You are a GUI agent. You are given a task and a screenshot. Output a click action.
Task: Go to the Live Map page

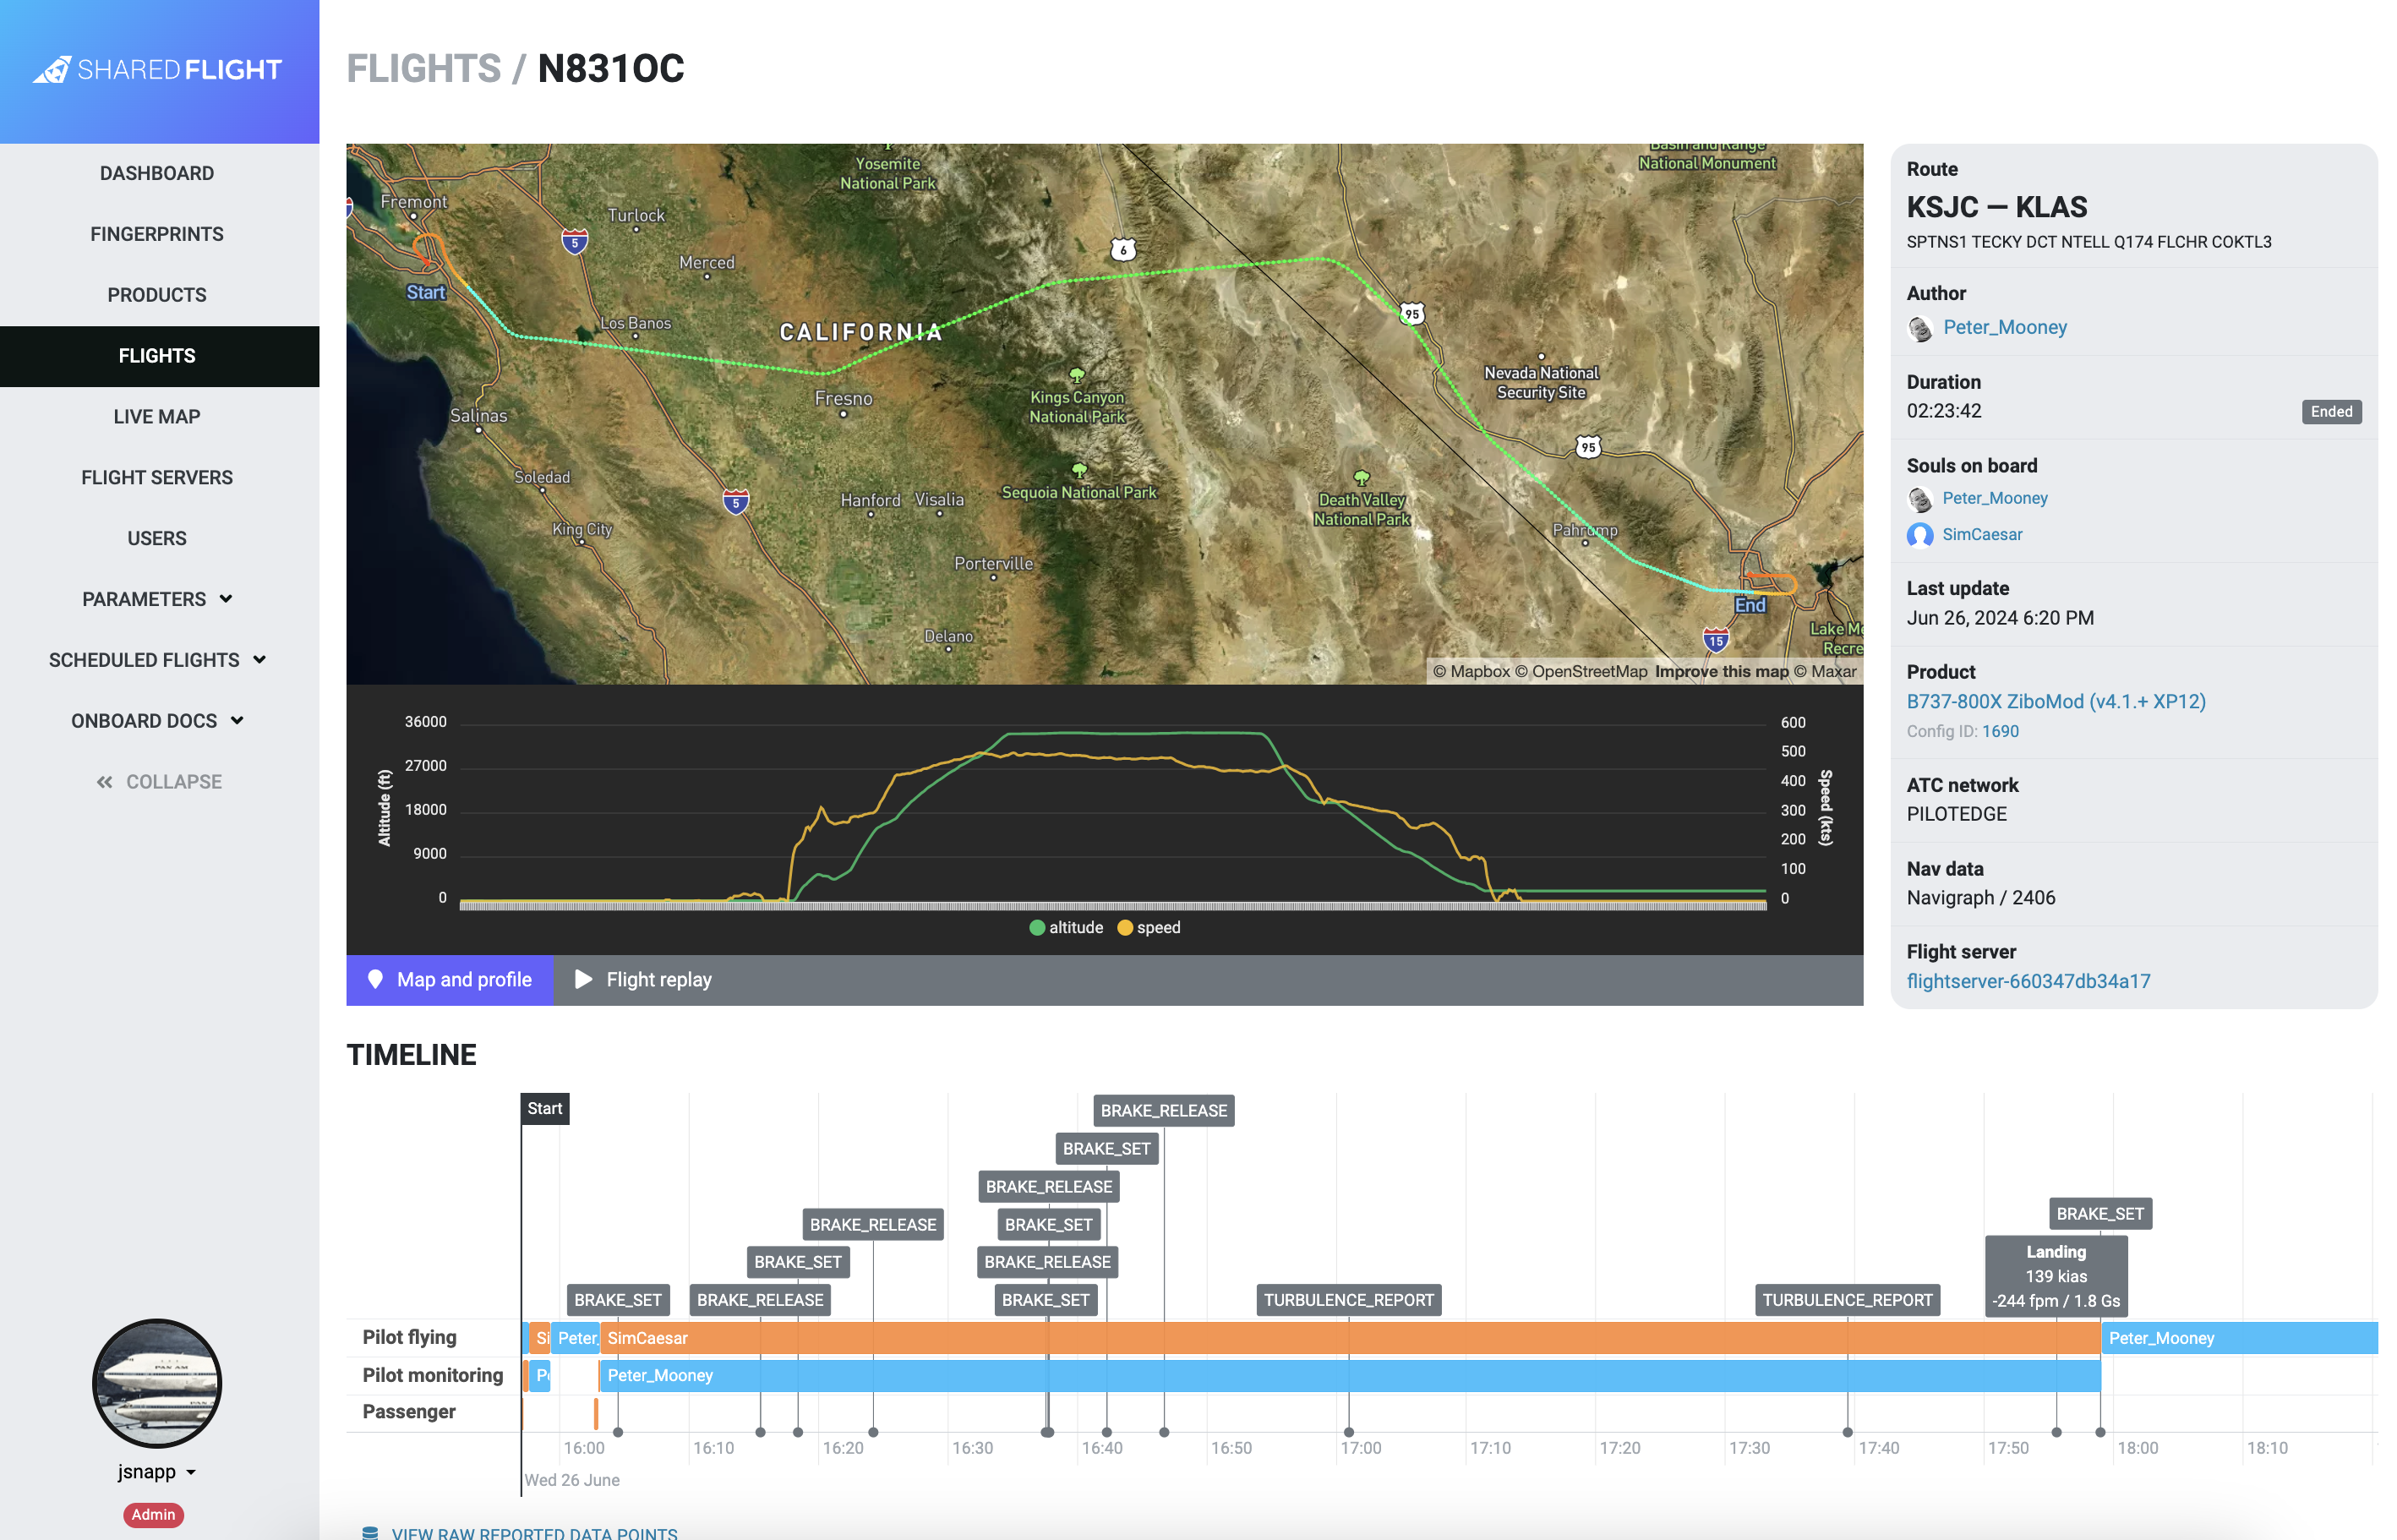pos(157,417)
